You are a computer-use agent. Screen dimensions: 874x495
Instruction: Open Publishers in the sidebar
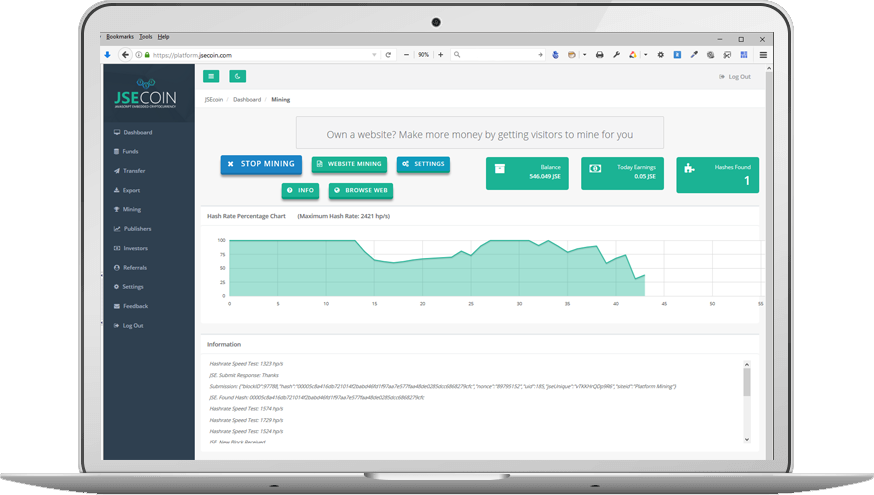133,229
